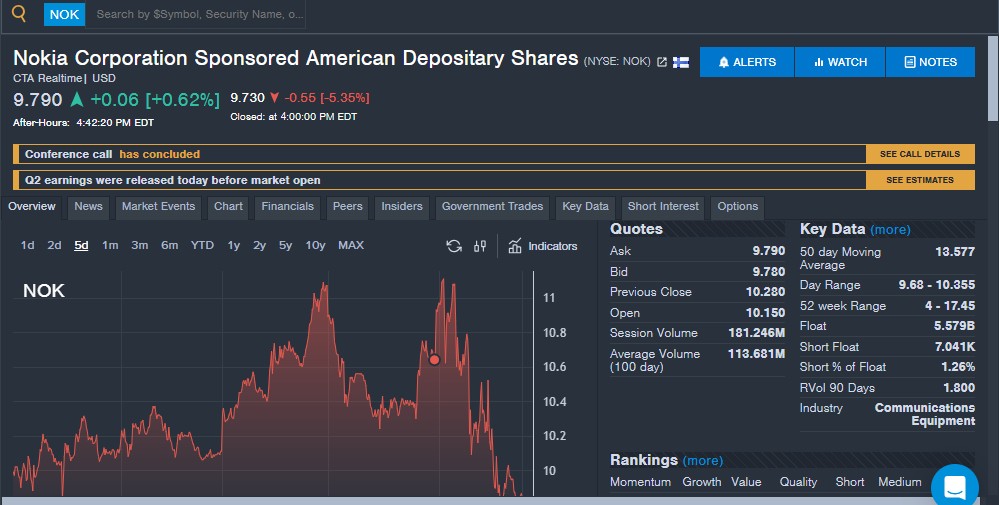The width and height of the screenshot is (999, 505).
Task: Select the 6m chart range
Action: [x=169, y=245]
